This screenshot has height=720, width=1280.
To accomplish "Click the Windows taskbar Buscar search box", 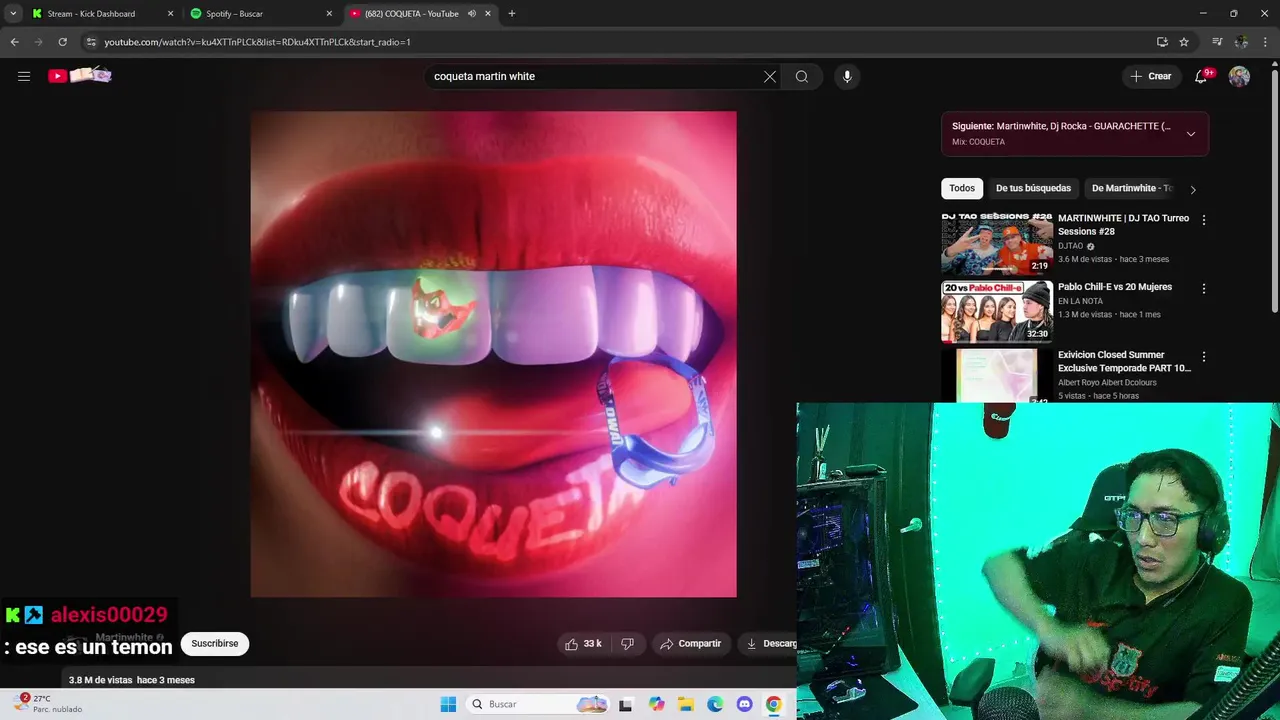I will pos(537,704).
